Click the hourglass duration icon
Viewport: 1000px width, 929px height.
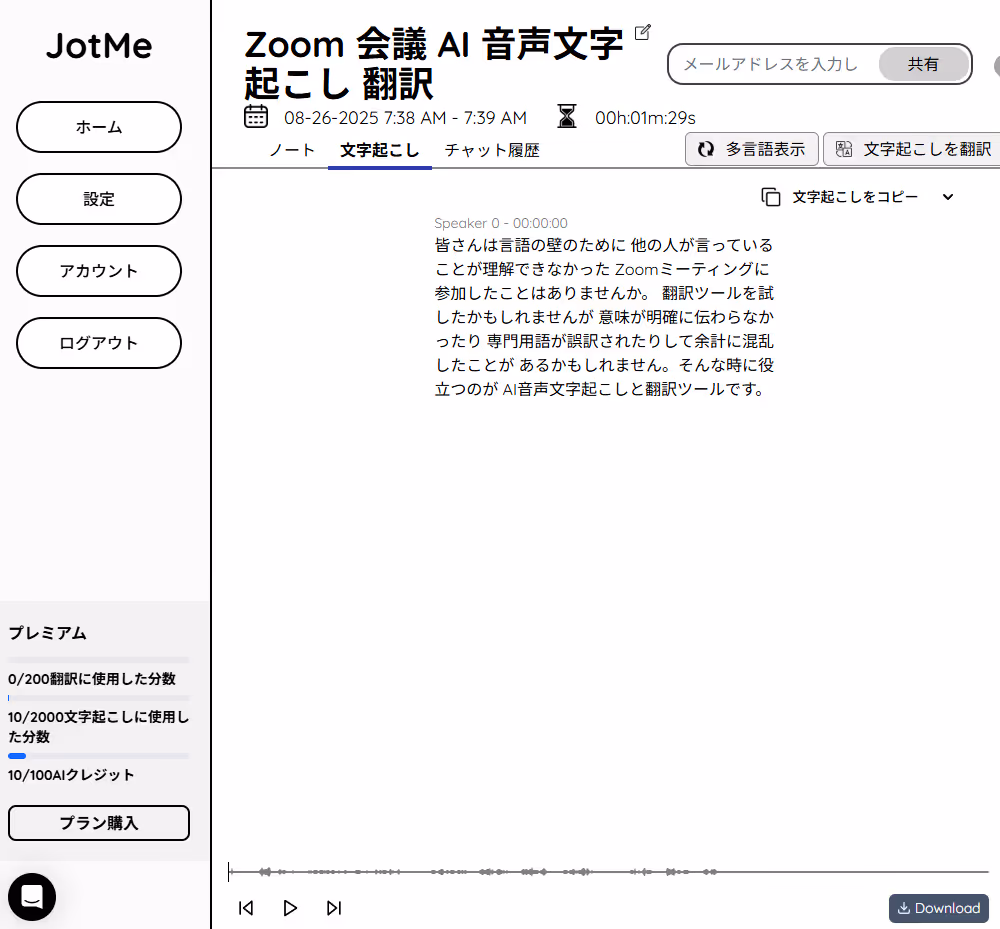click(567, 116)
